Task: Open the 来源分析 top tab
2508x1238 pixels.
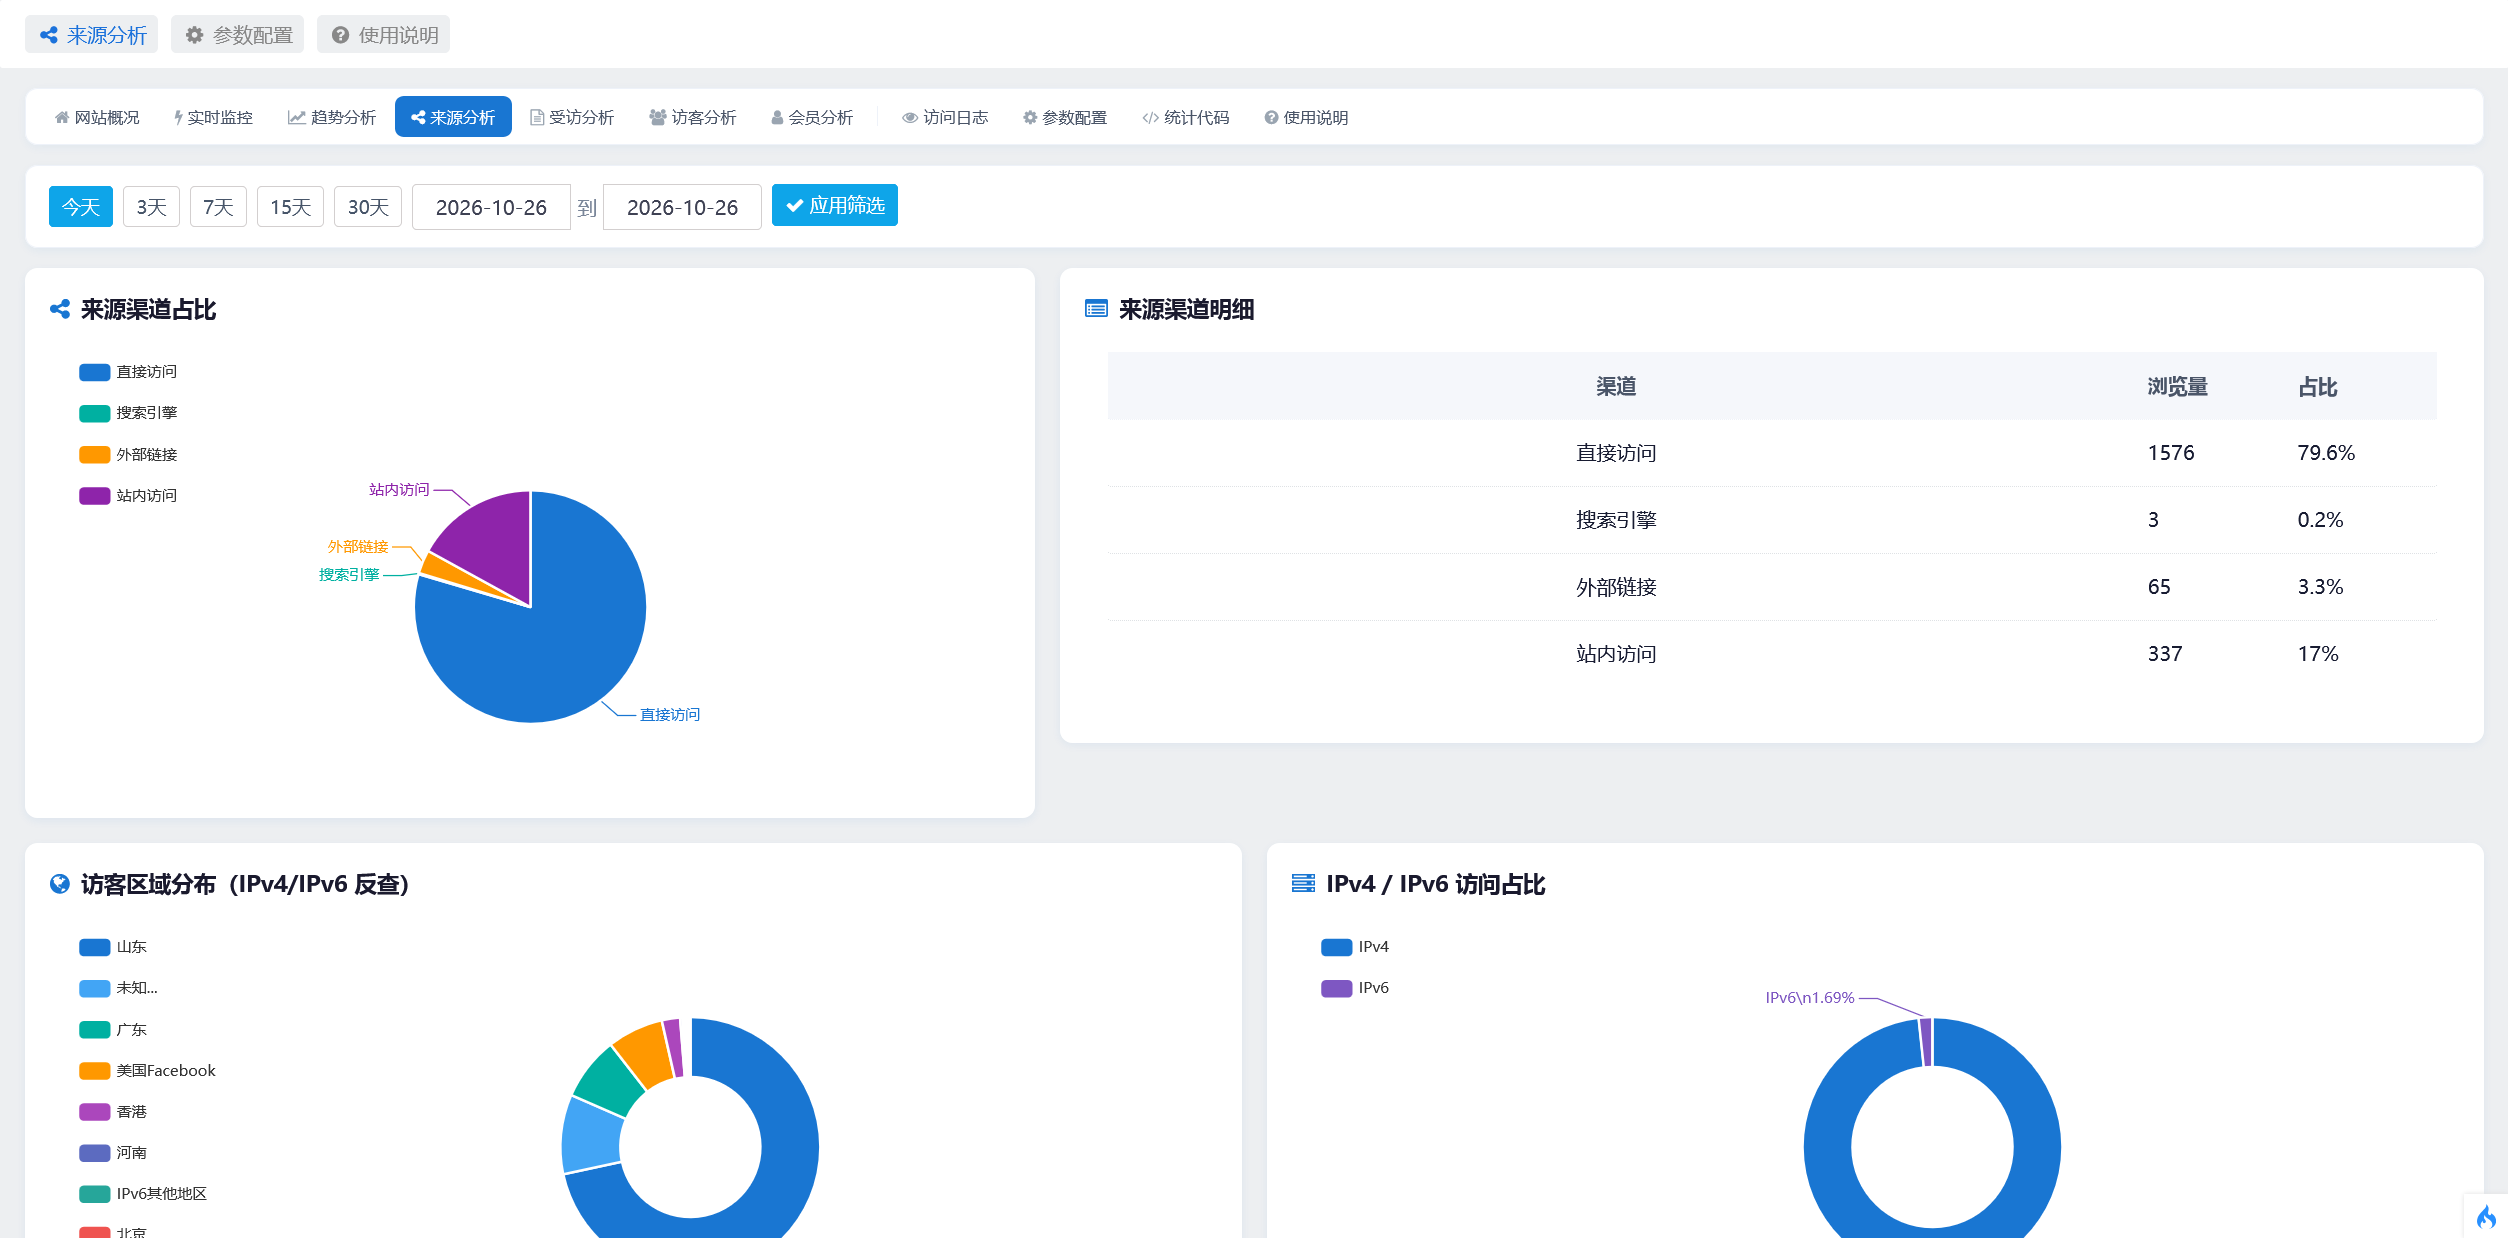Action: [x=92, y=35]
